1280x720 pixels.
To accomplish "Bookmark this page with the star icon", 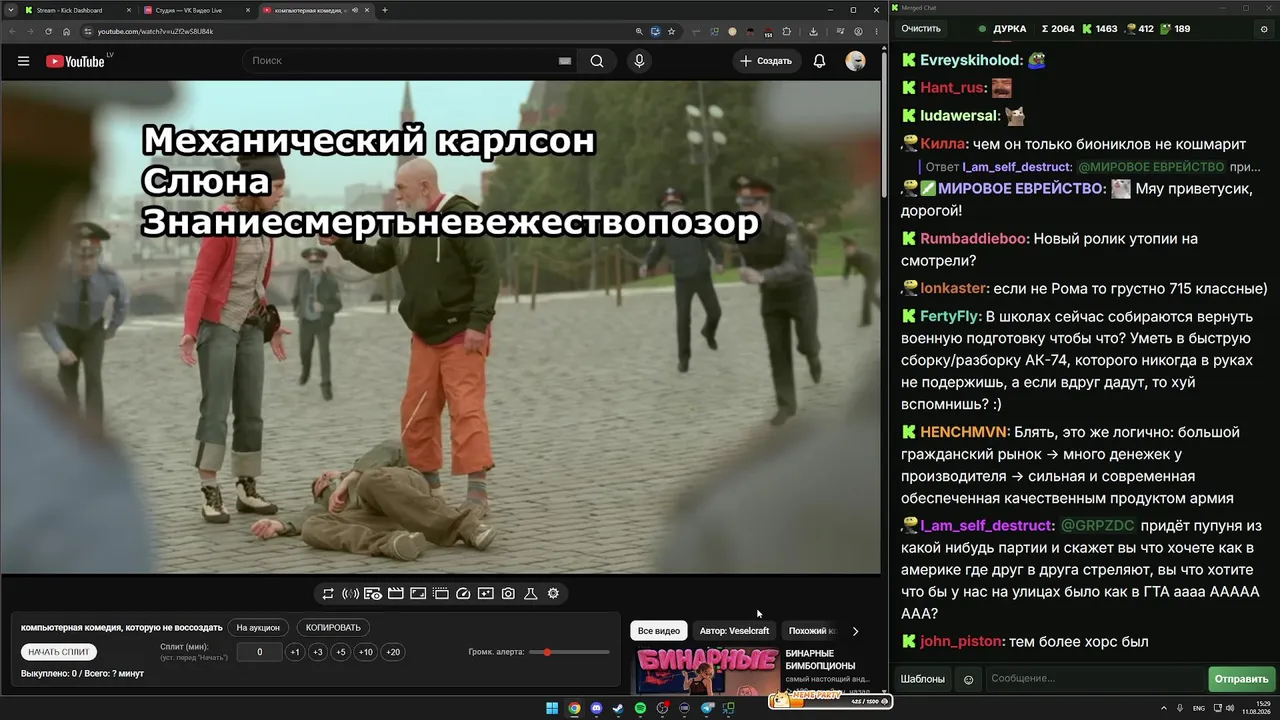I will [x=672, y=31].
